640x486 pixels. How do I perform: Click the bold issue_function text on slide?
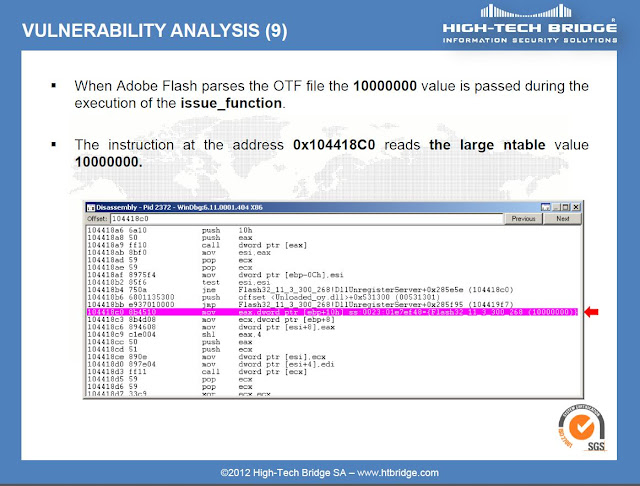tap(231, 104)
